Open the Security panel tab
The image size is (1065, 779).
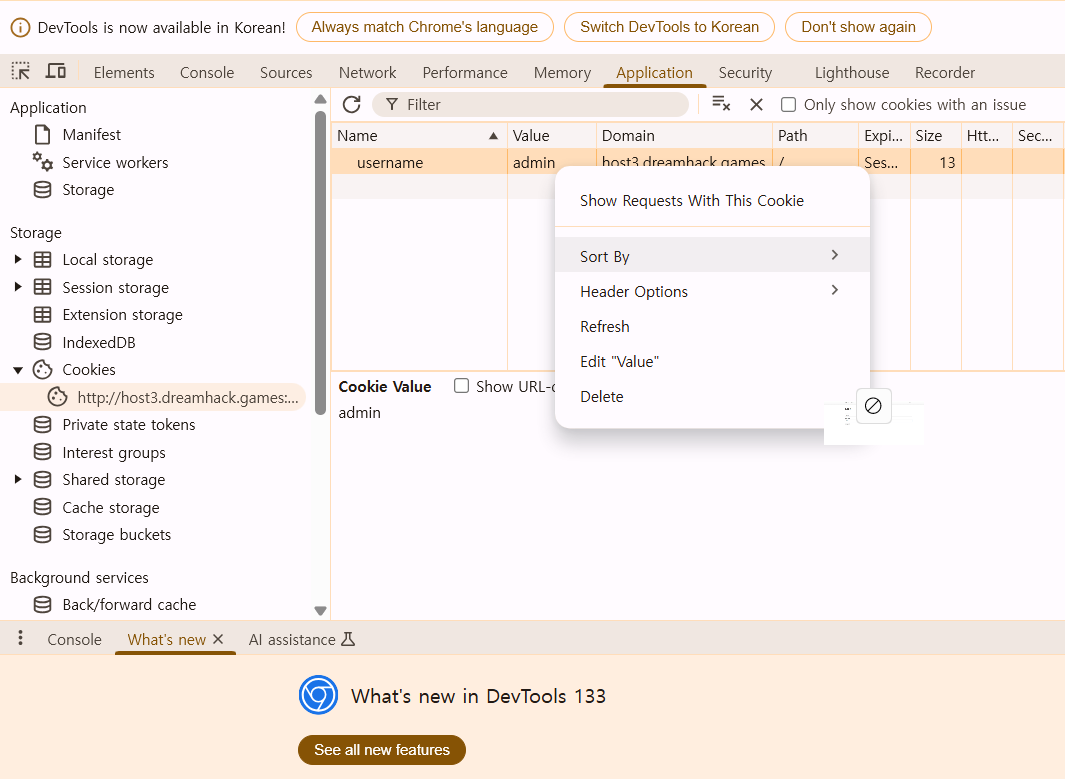745,72
